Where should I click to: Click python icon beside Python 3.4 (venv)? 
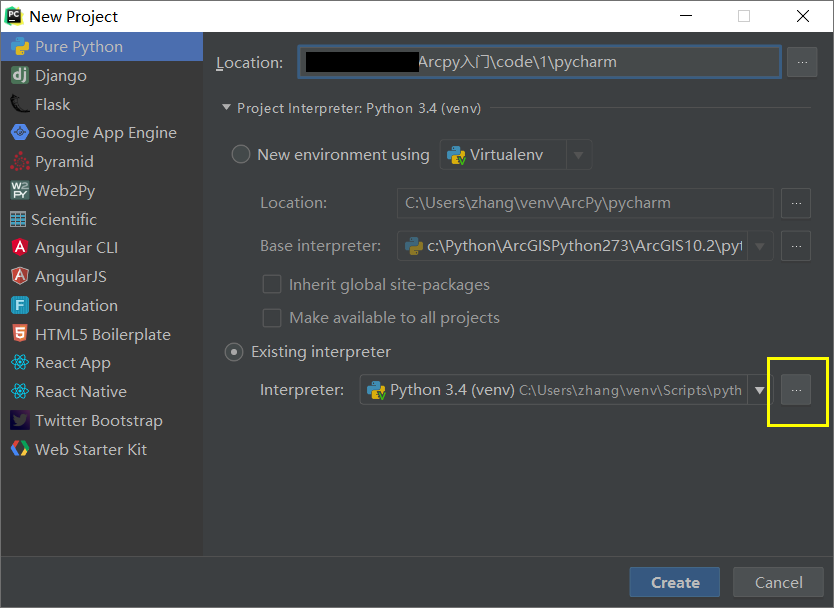coord(376,390)
